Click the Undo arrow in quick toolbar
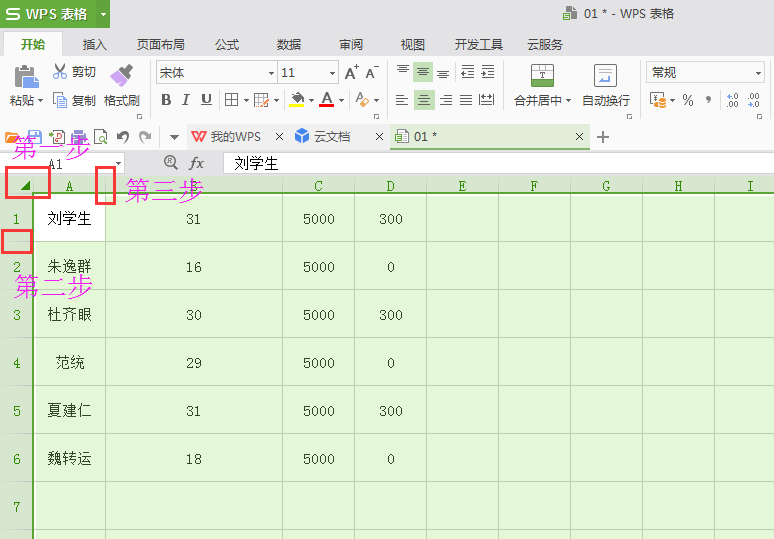 tap(123, 137)
